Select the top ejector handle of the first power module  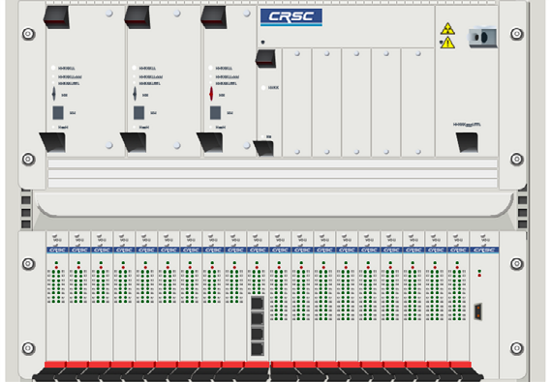click(x=56, y=17)
